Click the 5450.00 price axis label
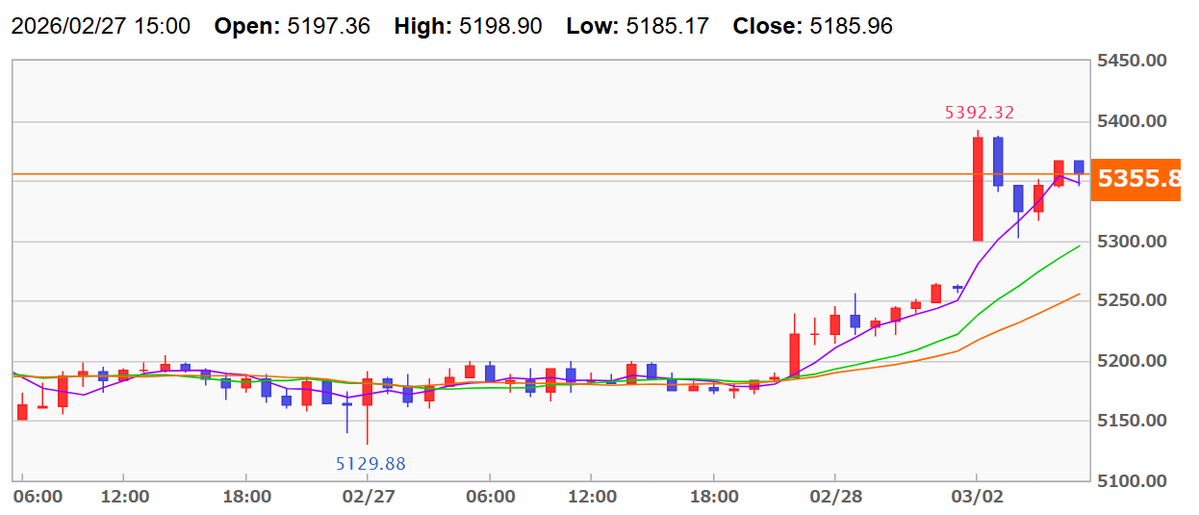 tap(1132, 61)
